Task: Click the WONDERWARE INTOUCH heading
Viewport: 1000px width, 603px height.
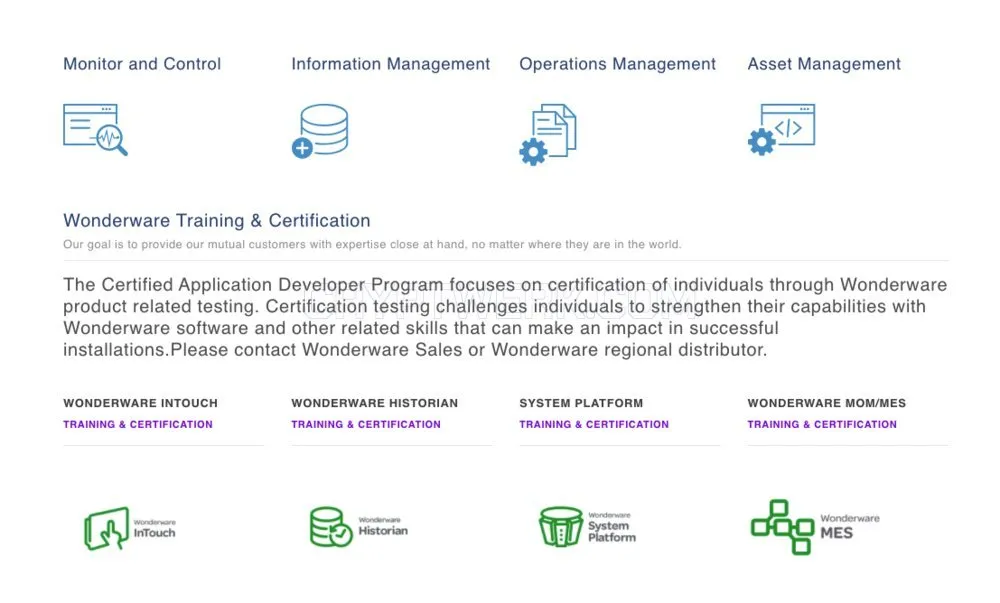Action: [140, 403]
